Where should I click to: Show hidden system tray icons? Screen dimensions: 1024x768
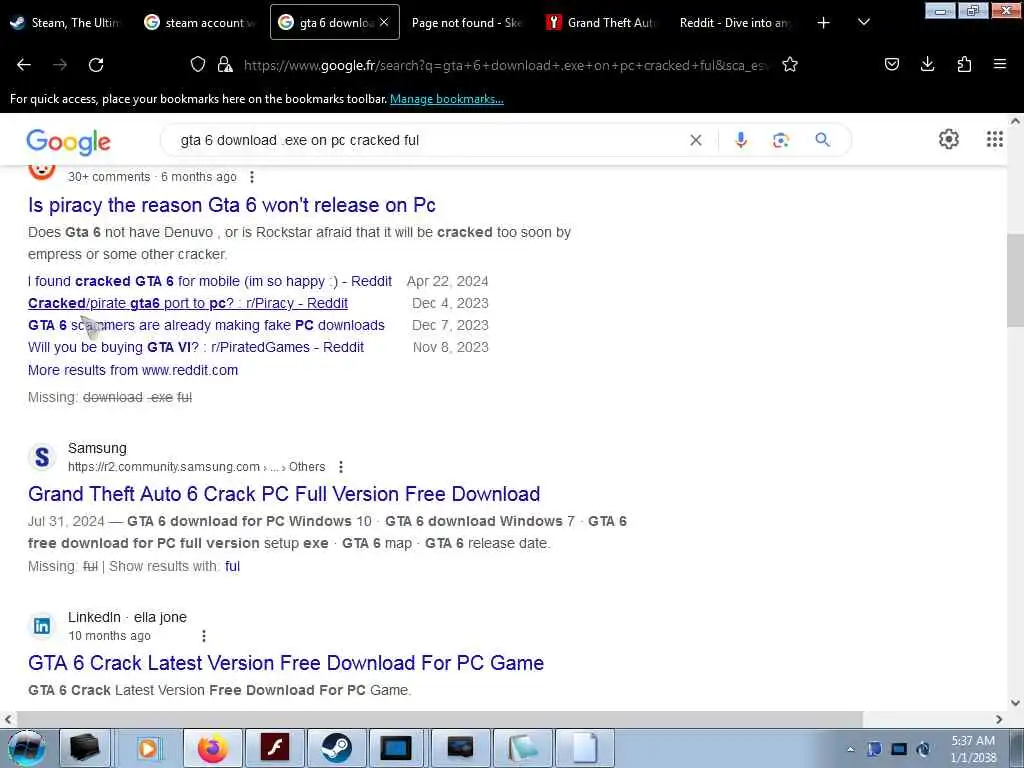coord(850,750)
